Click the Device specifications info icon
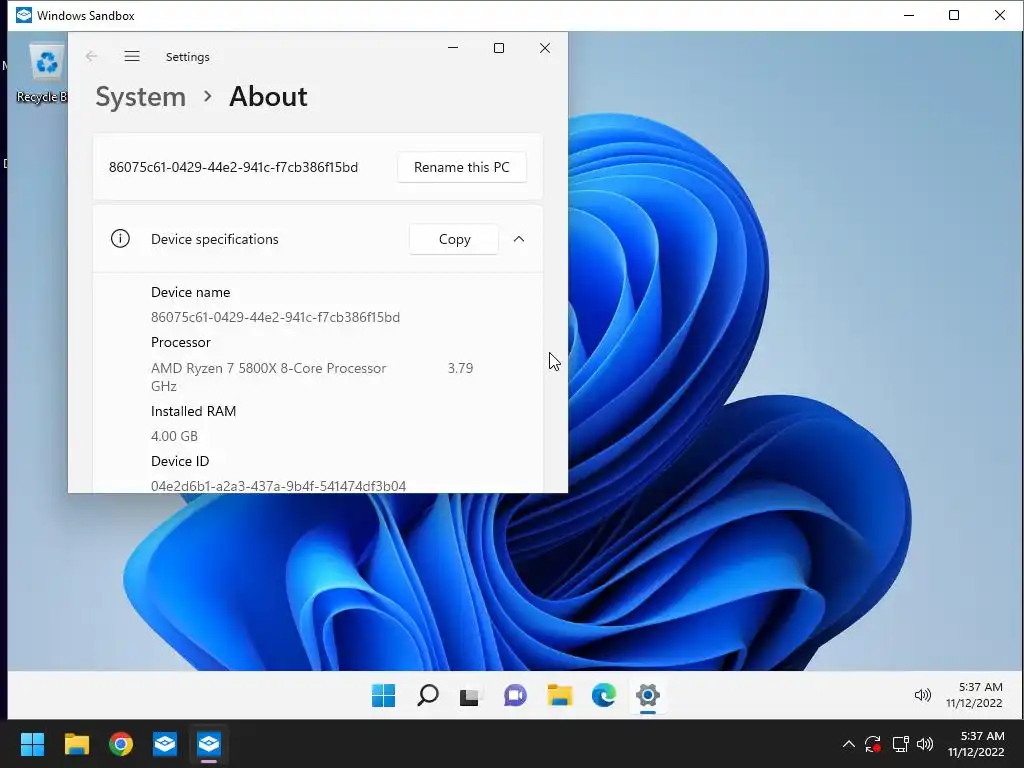The image size is (1024, 768). 120,238
